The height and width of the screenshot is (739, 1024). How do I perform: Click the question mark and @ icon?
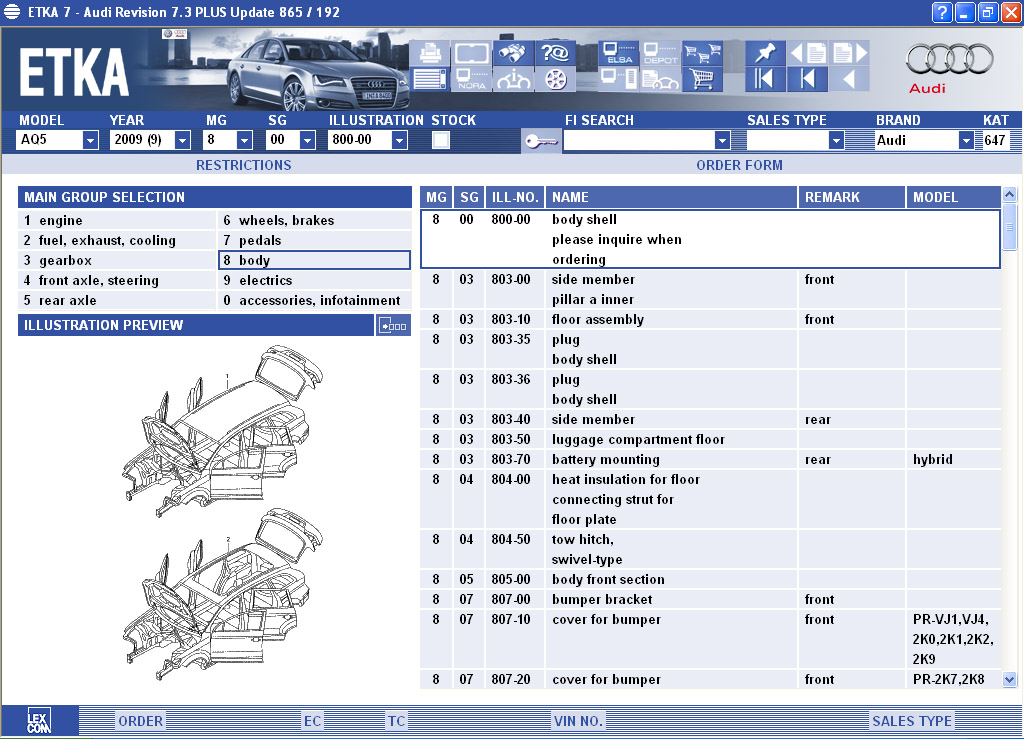555,53
